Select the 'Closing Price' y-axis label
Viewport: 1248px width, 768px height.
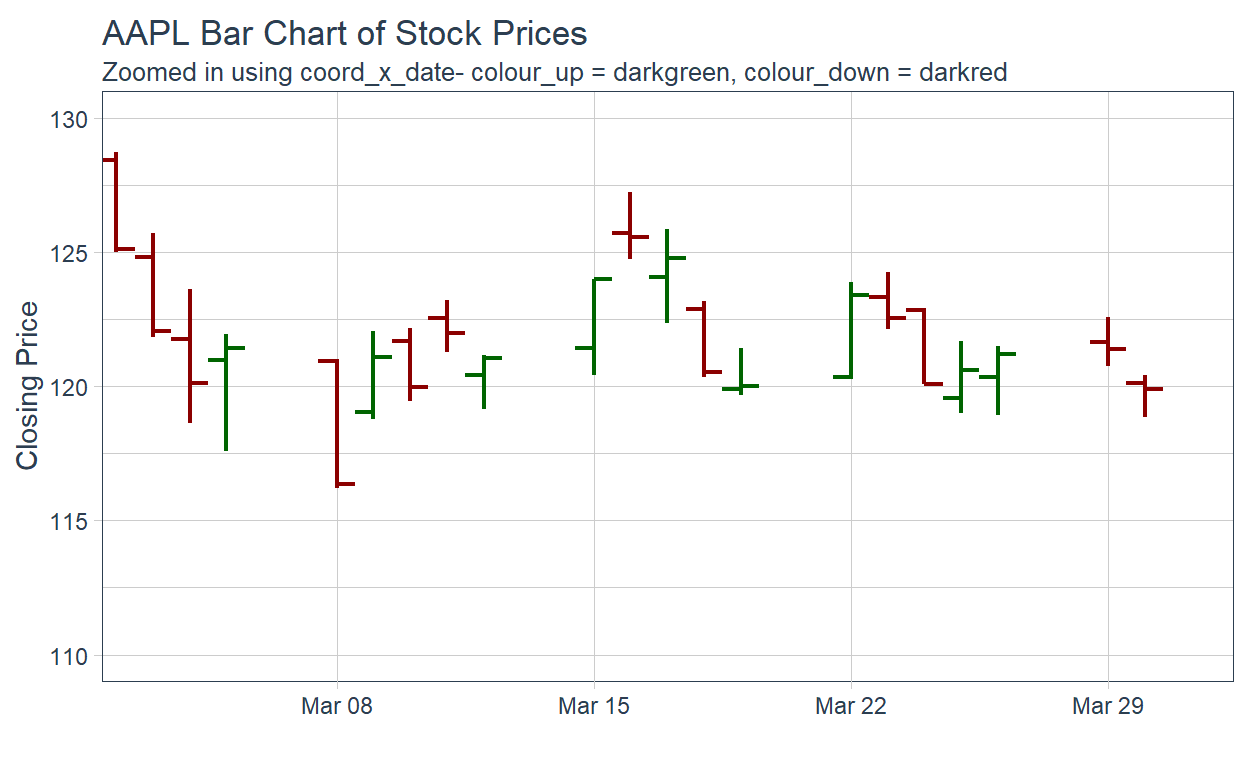coord(27,385)
